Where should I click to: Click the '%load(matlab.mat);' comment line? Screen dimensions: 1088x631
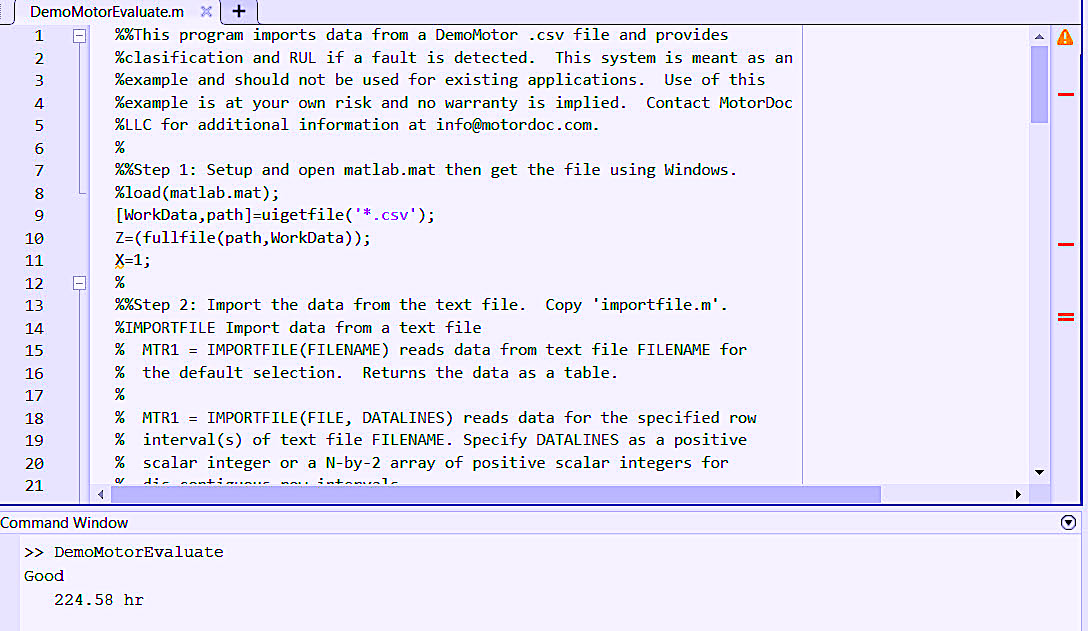[197, 193]
